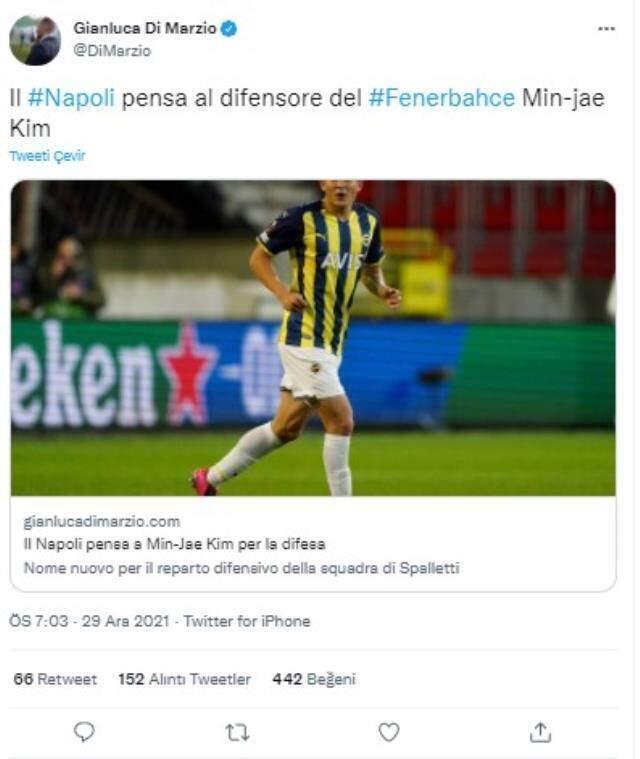Viewport: 640px width, 759px height.
Task: Click the reply speech bubble icon
Action: pyautogui.click(x=85, y=732)
